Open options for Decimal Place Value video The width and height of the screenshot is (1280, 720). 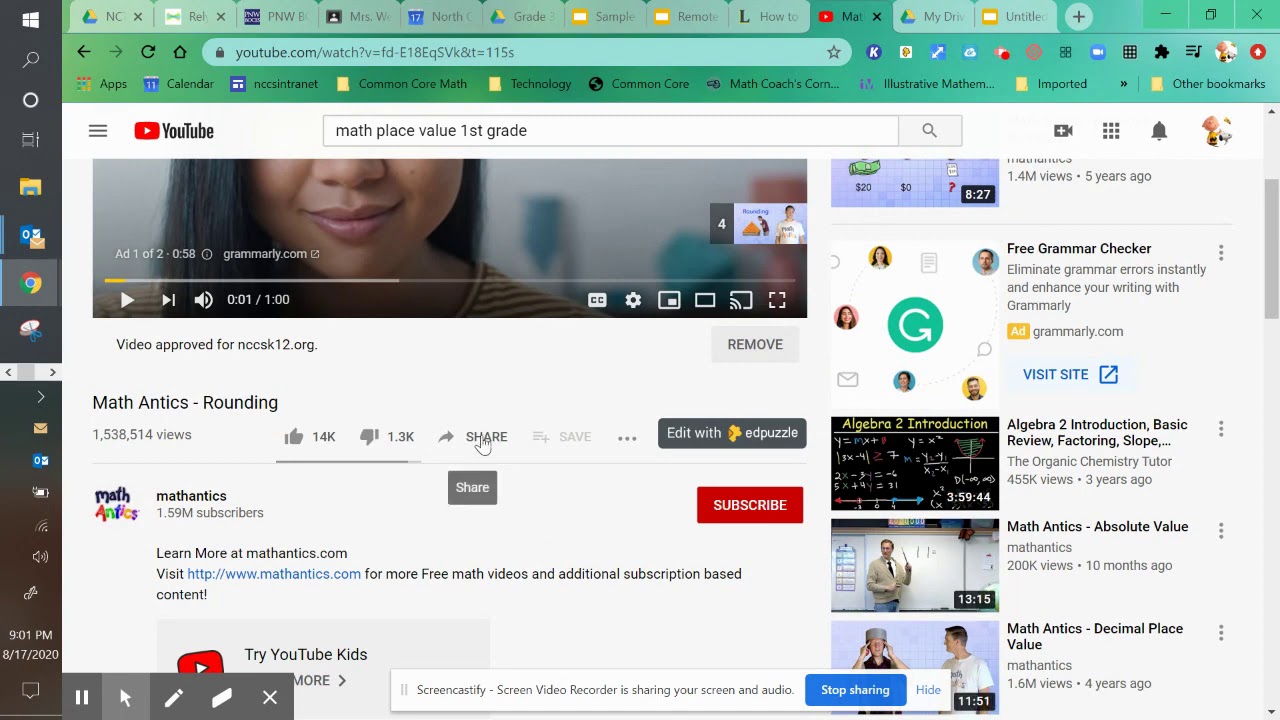tap(1221, 633)
